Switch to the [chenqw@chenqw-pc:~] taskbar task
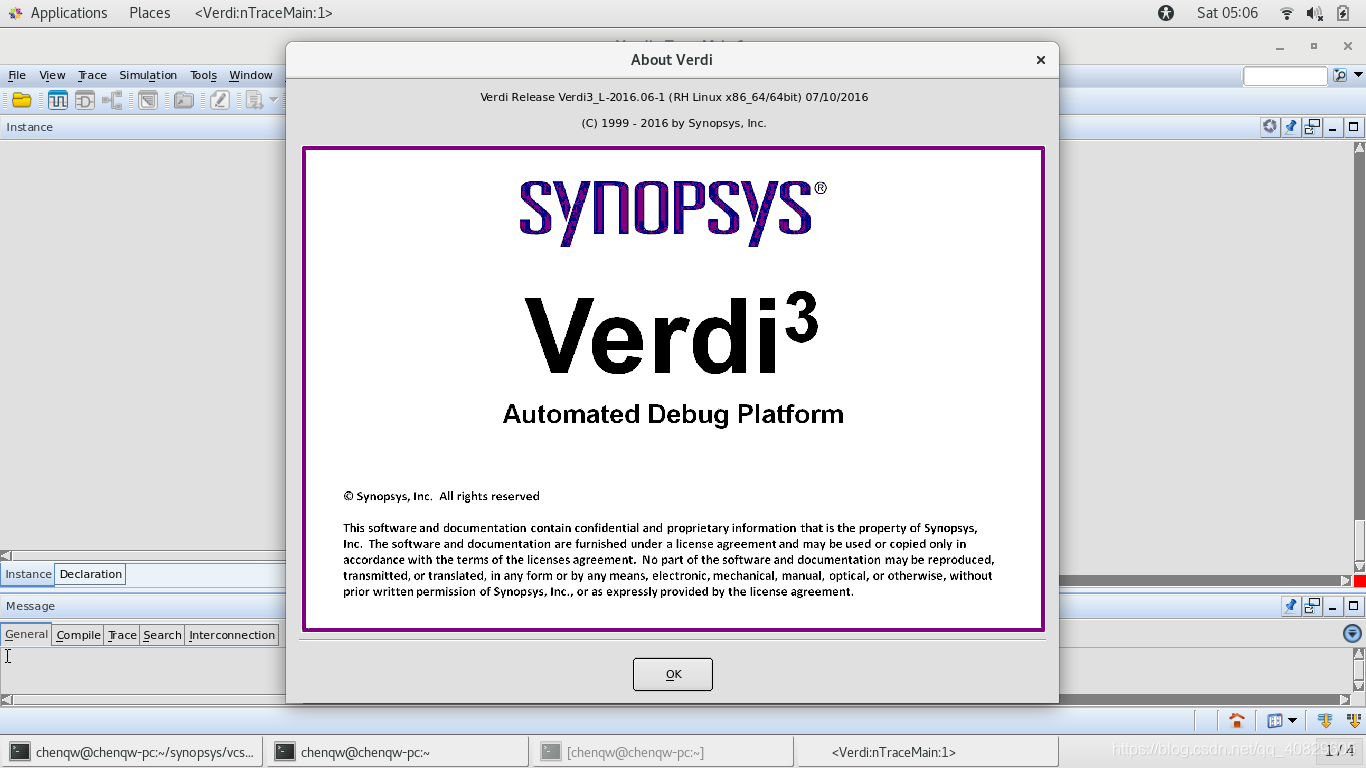The image size is (1366, 768). pos(664,752)
